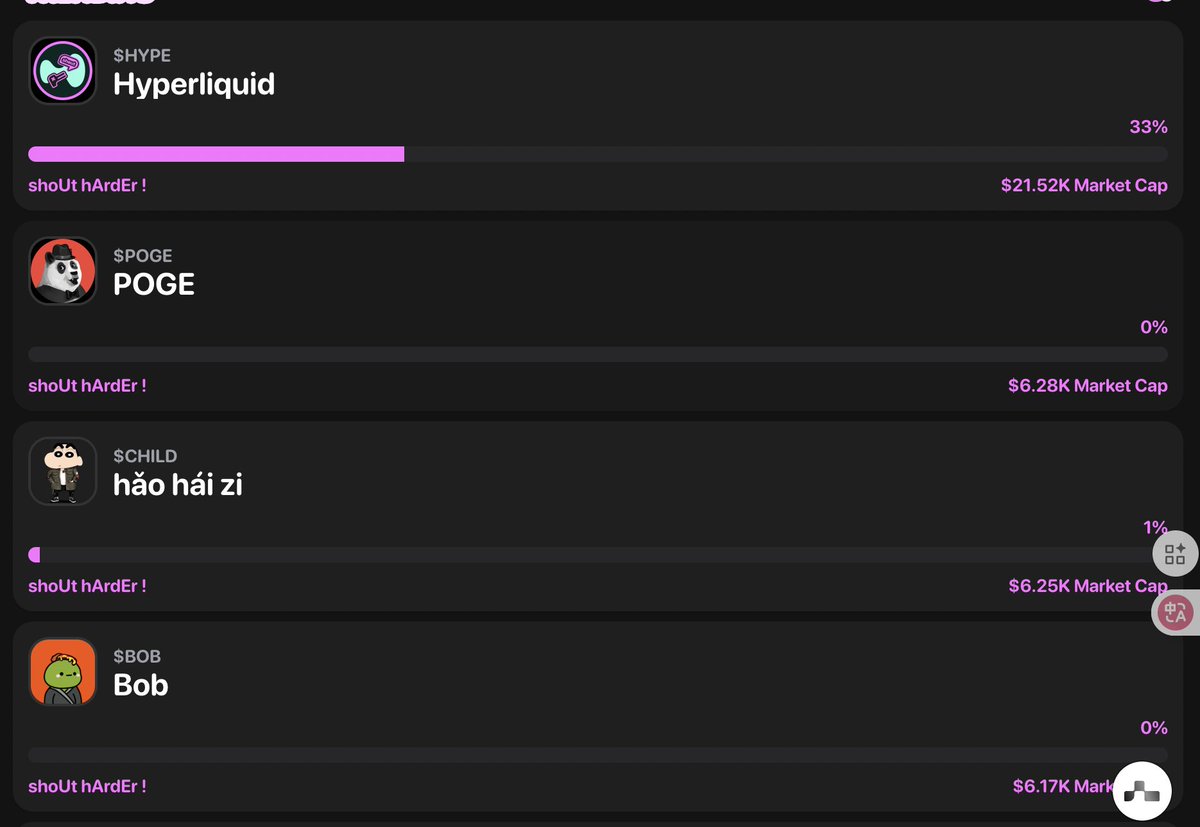Click the floating translate language icon
The image size is (1200, 827).
[1175, 612]
